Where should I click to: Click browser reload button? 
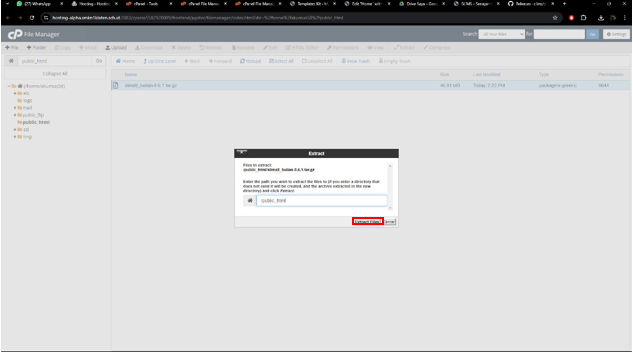pyautogui.click(x=32, y=18)
